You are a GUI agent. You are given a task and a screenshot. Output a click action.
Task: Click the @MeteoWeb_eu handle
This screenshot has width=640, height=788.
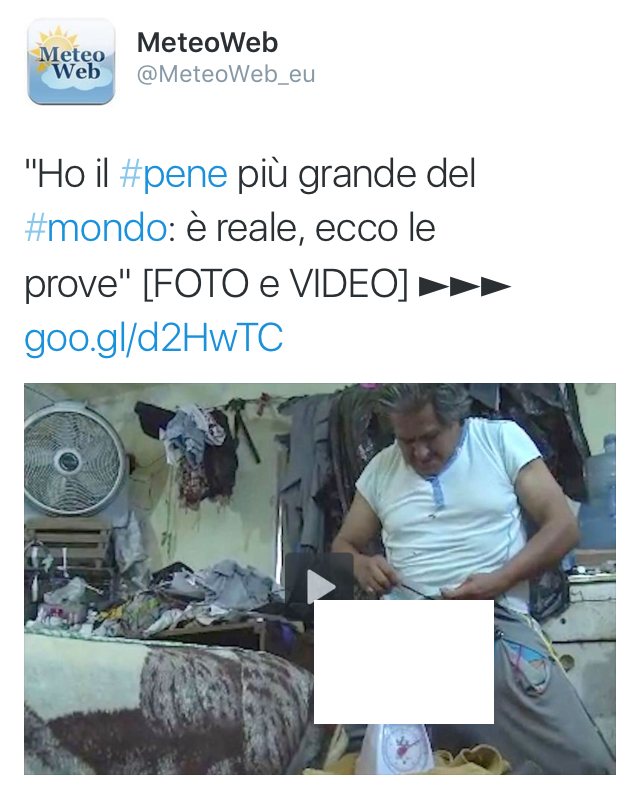226,74
